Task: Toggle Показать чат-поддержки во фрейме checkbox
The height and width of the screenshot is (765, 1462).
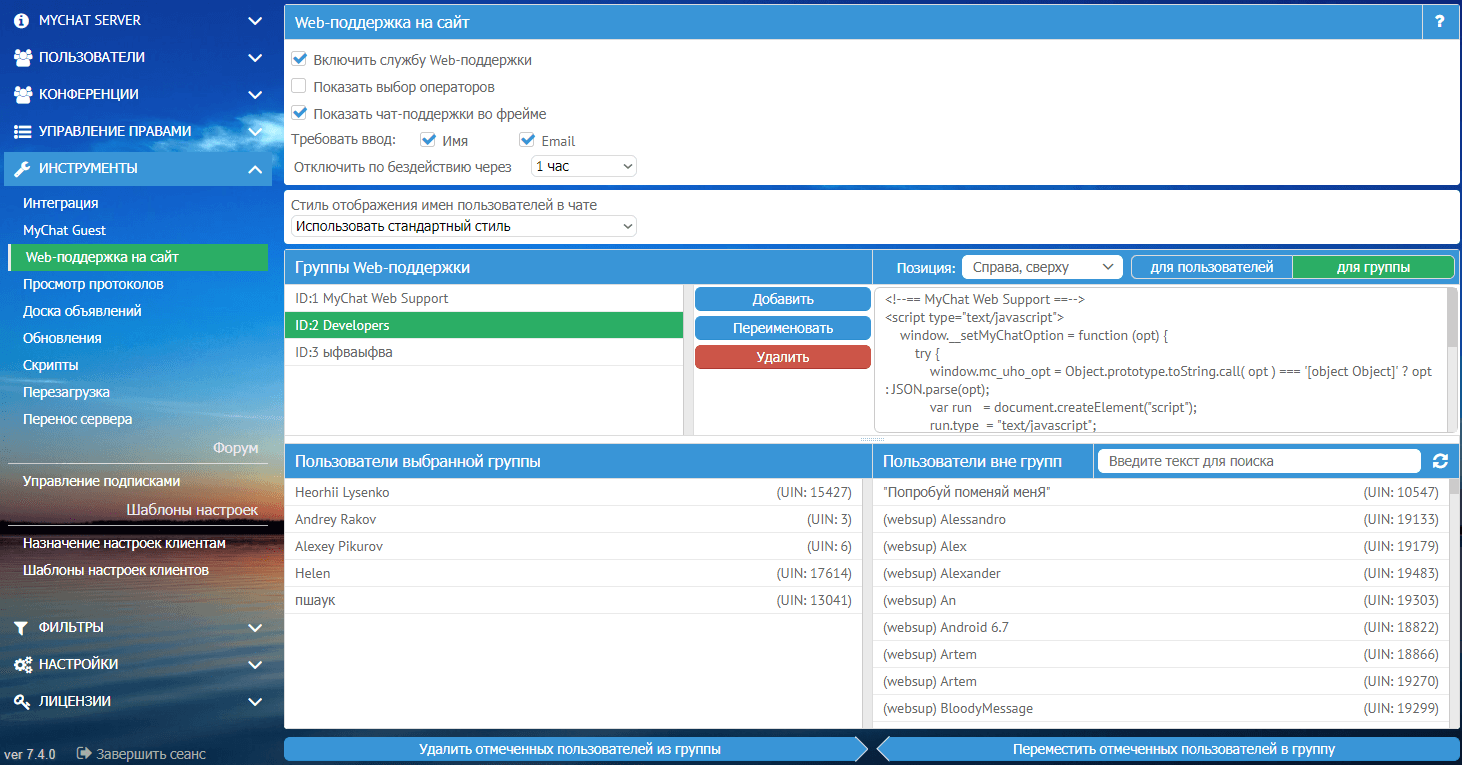Action: 299,114
